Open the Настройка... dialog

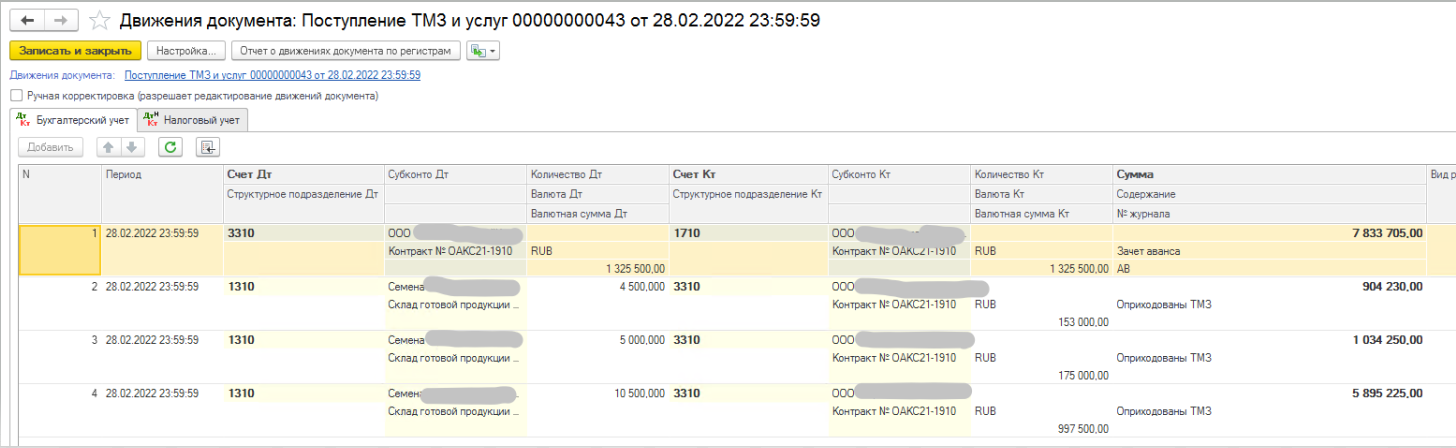tap(185, 50)
